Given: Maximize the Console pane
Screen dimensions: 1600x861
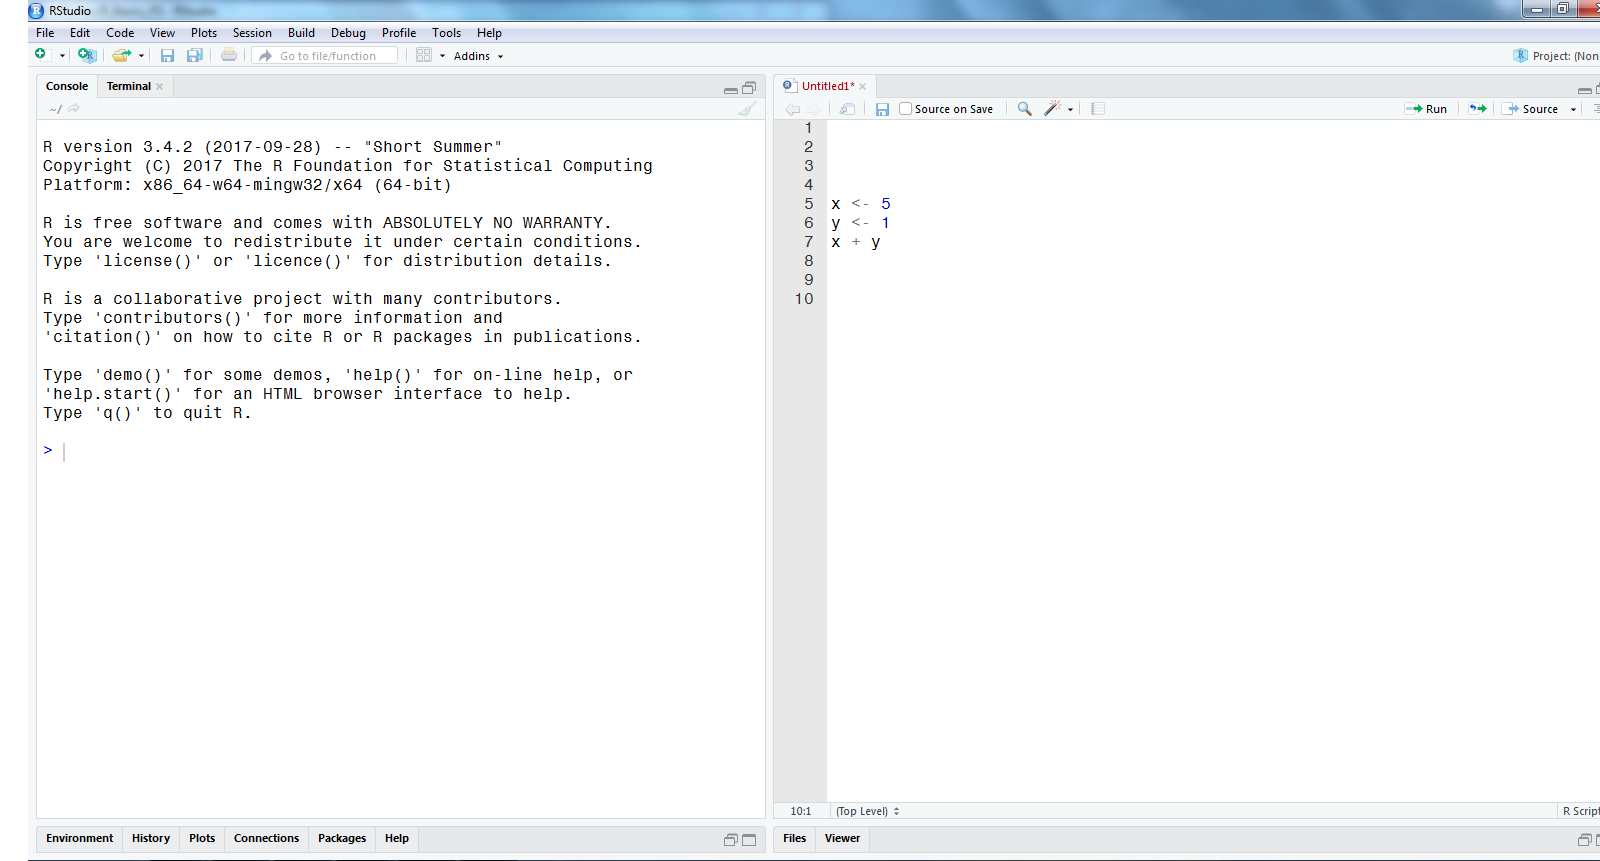Looking at the screenshot, I should [749, 88].
